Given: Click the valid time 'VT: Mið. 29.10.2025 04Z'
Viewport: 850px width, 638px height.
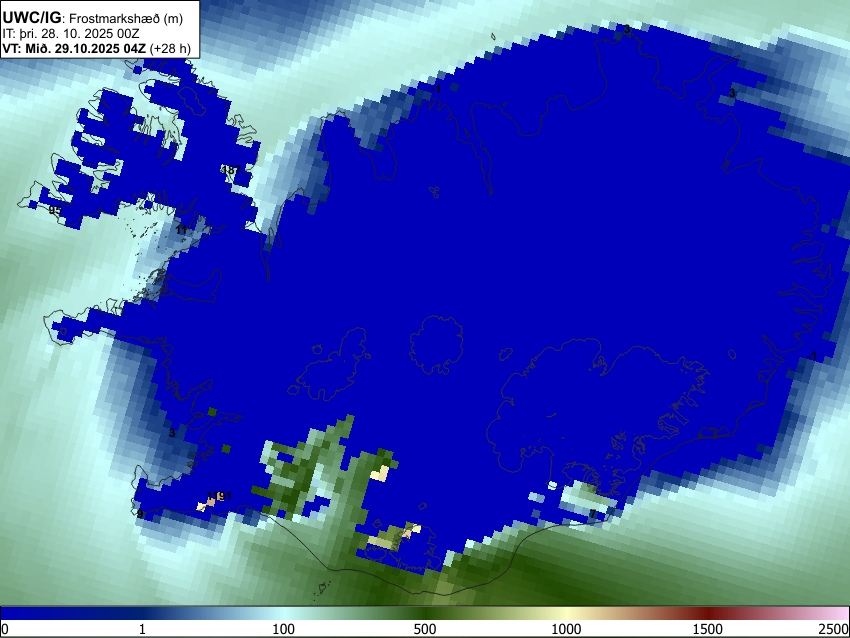Looking at the screenshot, I should point(74,48).
